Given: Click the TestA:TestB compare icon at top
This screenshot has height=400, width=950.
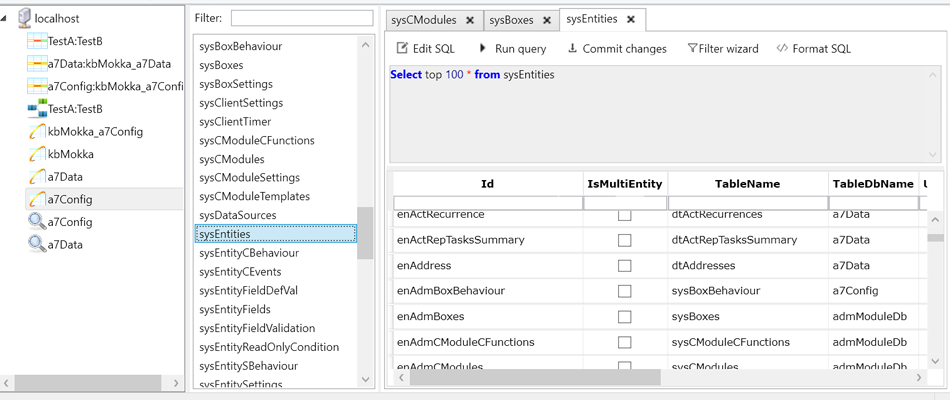Looking at the screenshot, I should point(37,41).
